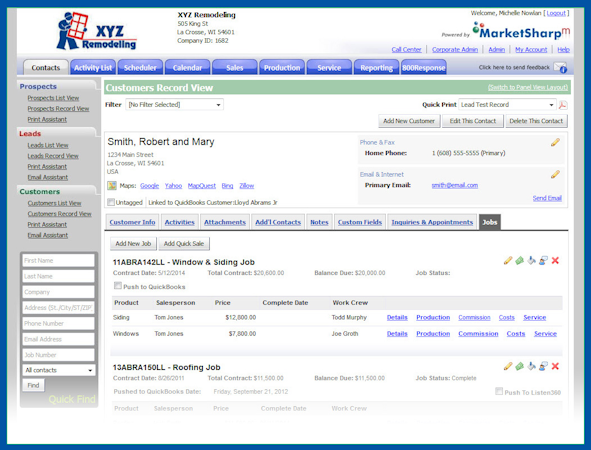Open person chat icon for Window & Siding Job
The image size is (591, 450).
543,260
